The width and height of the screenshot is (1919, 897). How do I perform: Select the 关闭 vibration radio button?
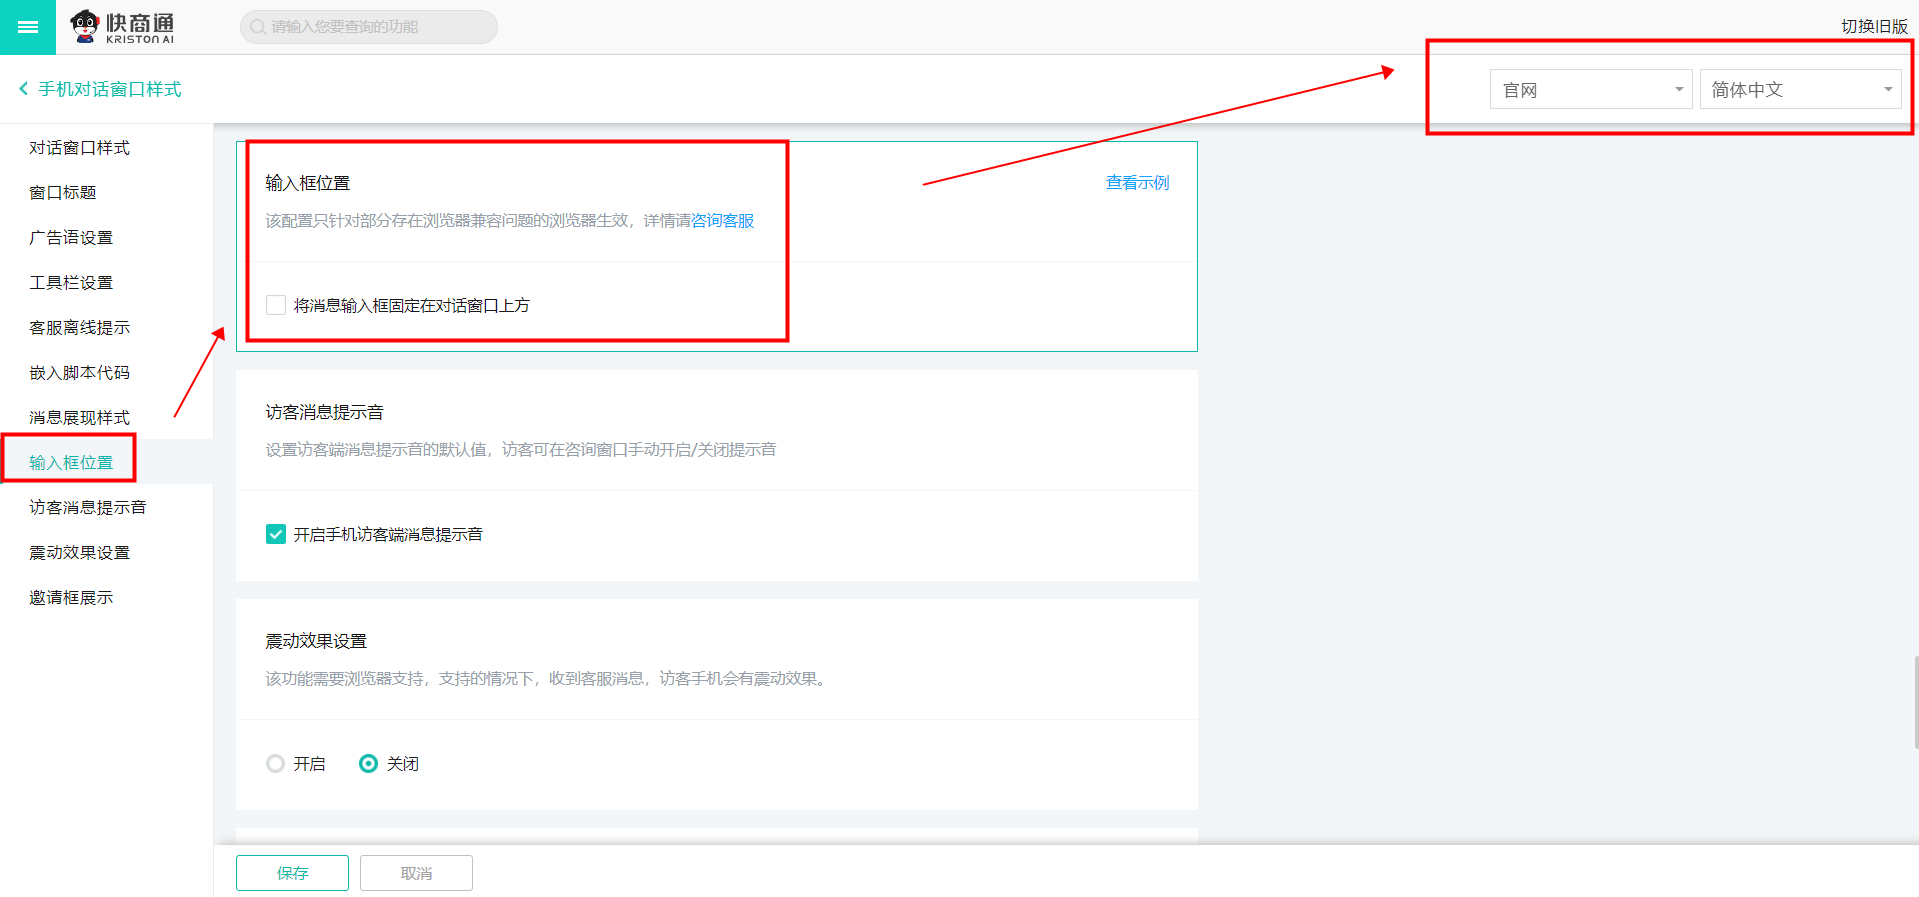(x=368, y=763)
